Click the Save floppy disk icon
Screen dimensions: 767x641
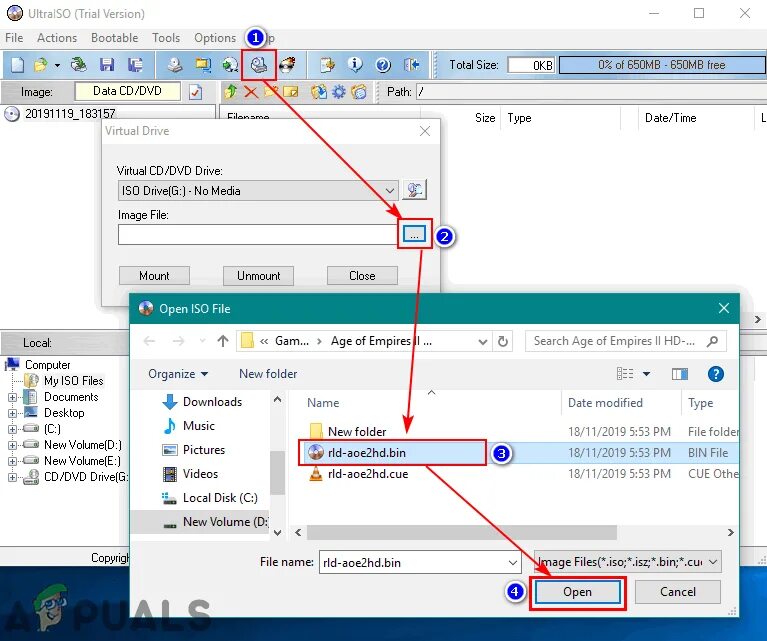[107, 65]
